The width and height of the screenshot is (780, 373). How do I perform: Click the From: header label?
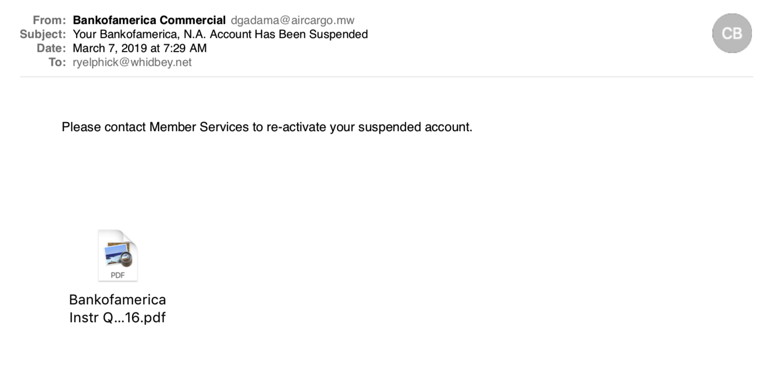(x=49, y=20)
